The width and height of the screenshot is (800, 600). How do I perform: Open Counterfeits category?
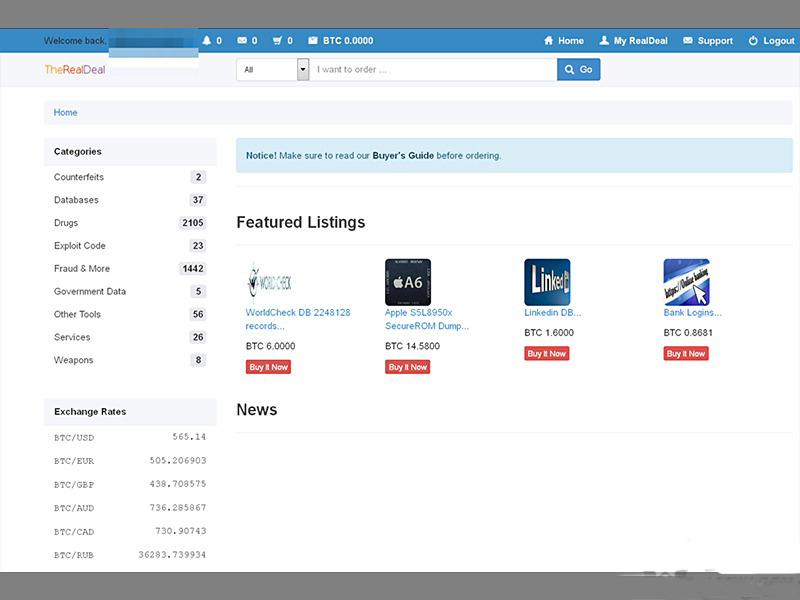pyautogui.click(x=79, y=177)
